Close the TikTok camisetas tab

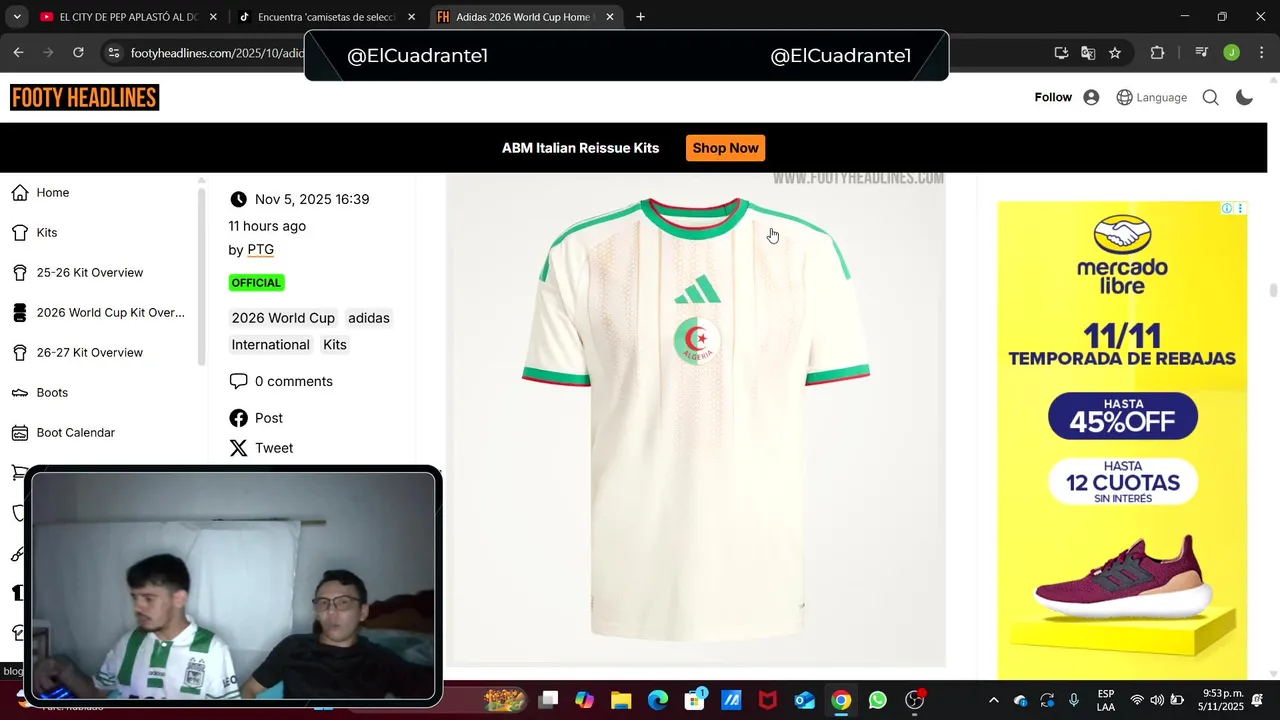tap(413, 17)
